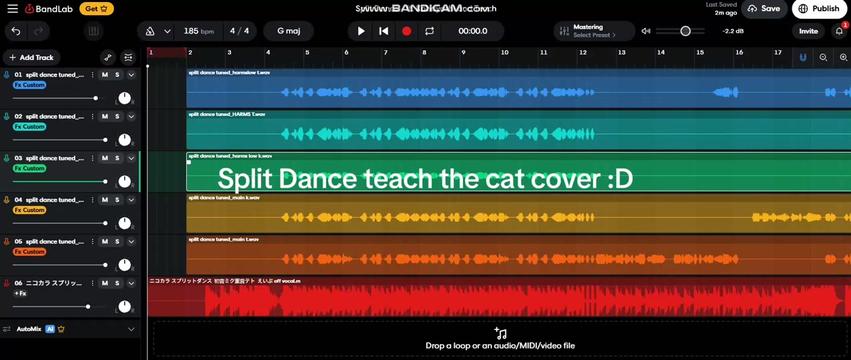This screenshot has height=360, width=851.
Task: Expand track 02 chevron
Action: click(131, 116)
